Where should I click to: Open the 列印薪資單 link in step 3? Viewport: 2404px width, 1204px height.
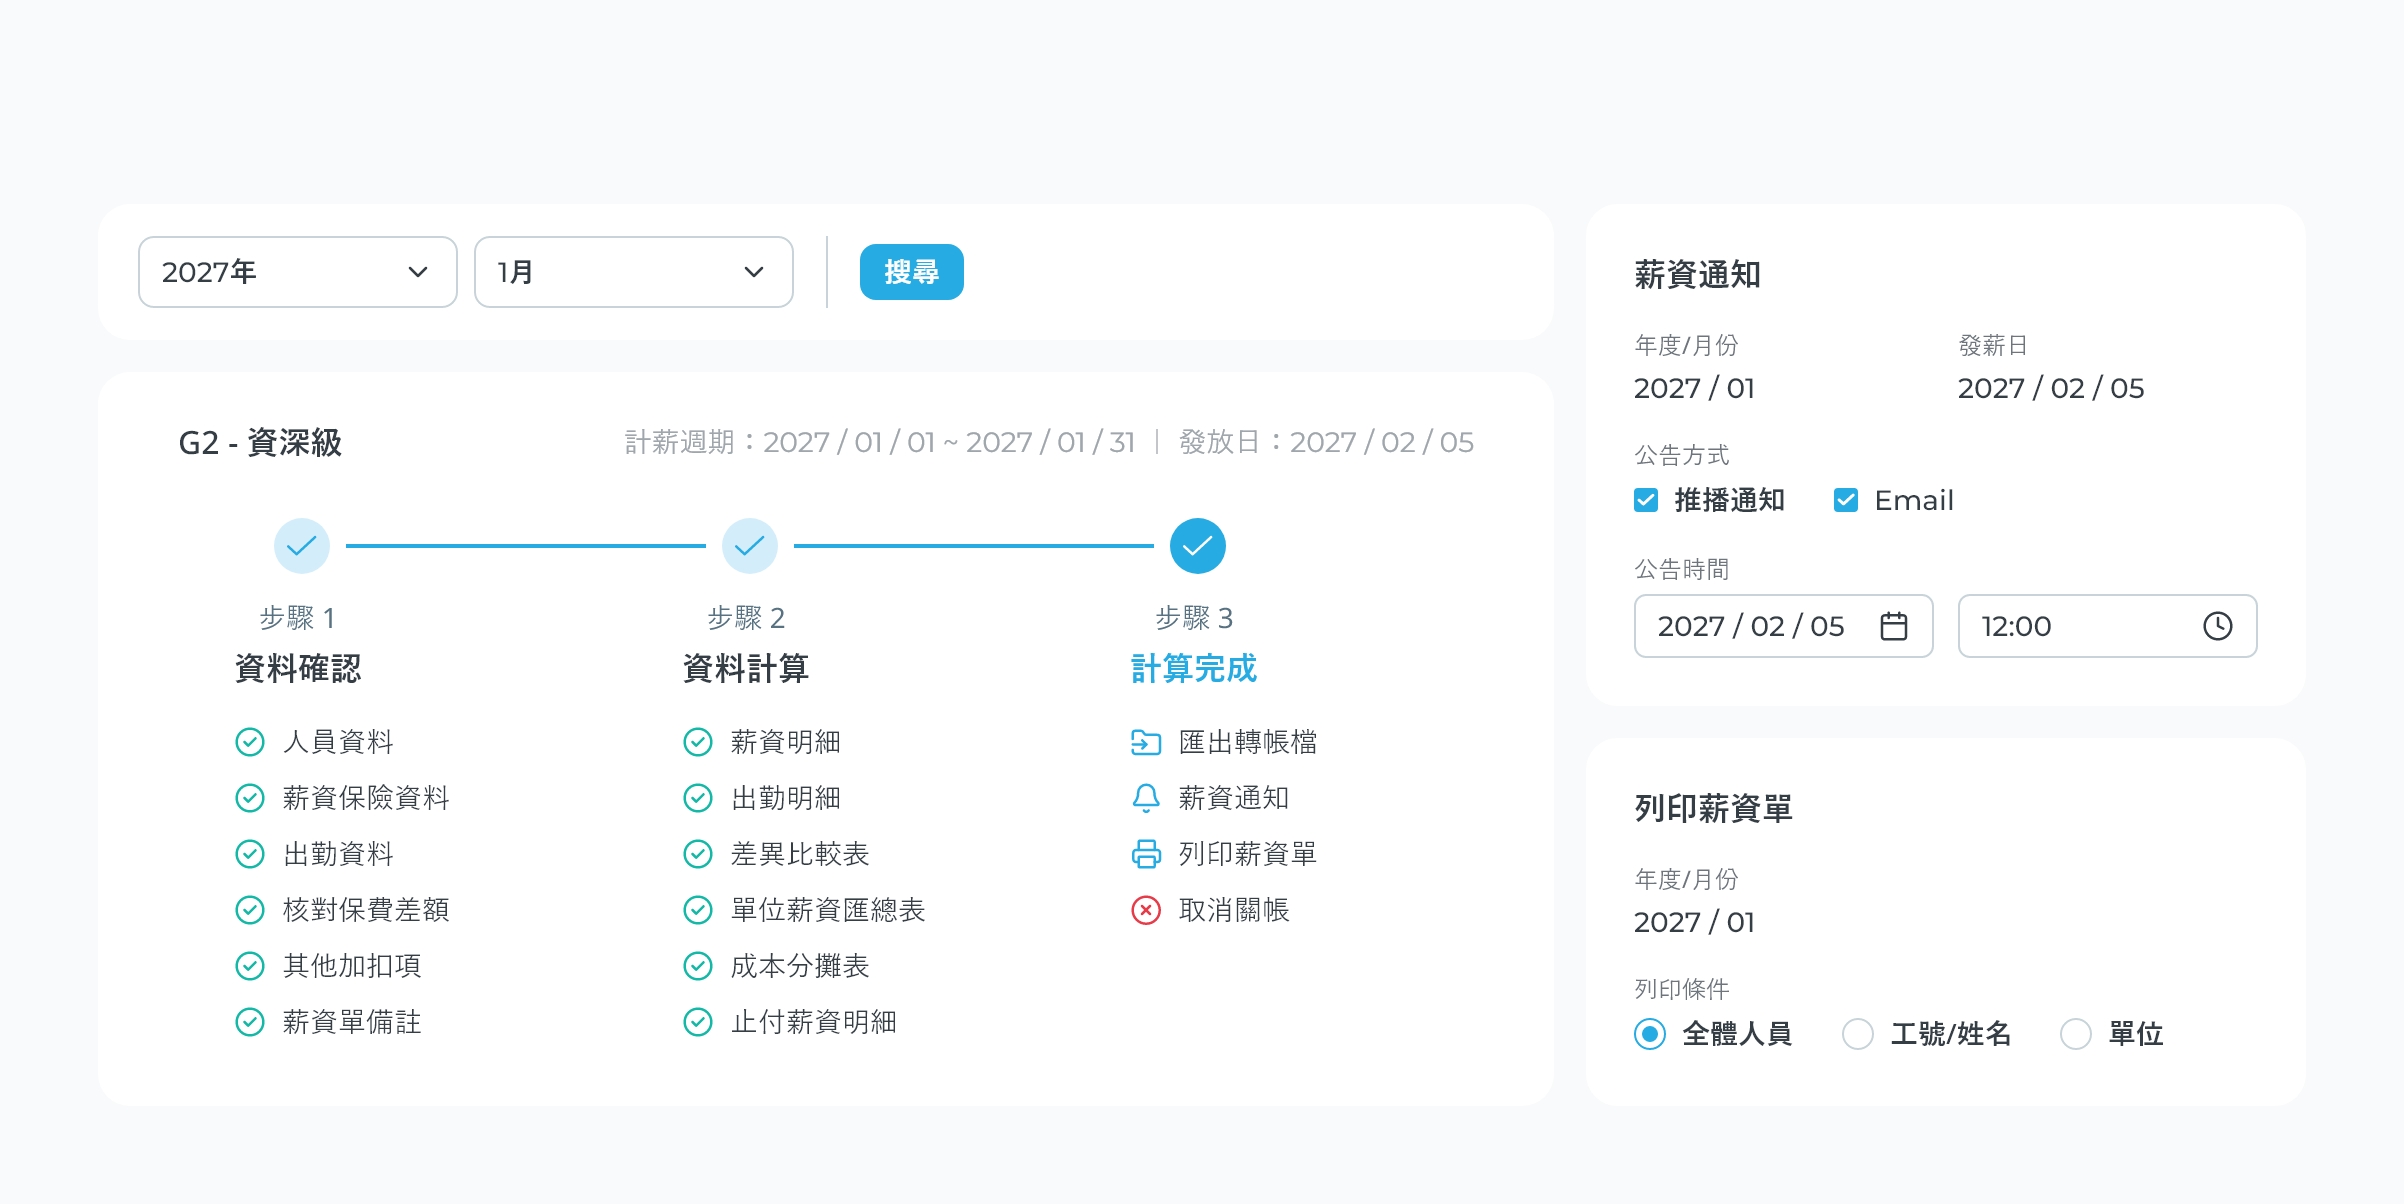click(x=1248, y=854)
